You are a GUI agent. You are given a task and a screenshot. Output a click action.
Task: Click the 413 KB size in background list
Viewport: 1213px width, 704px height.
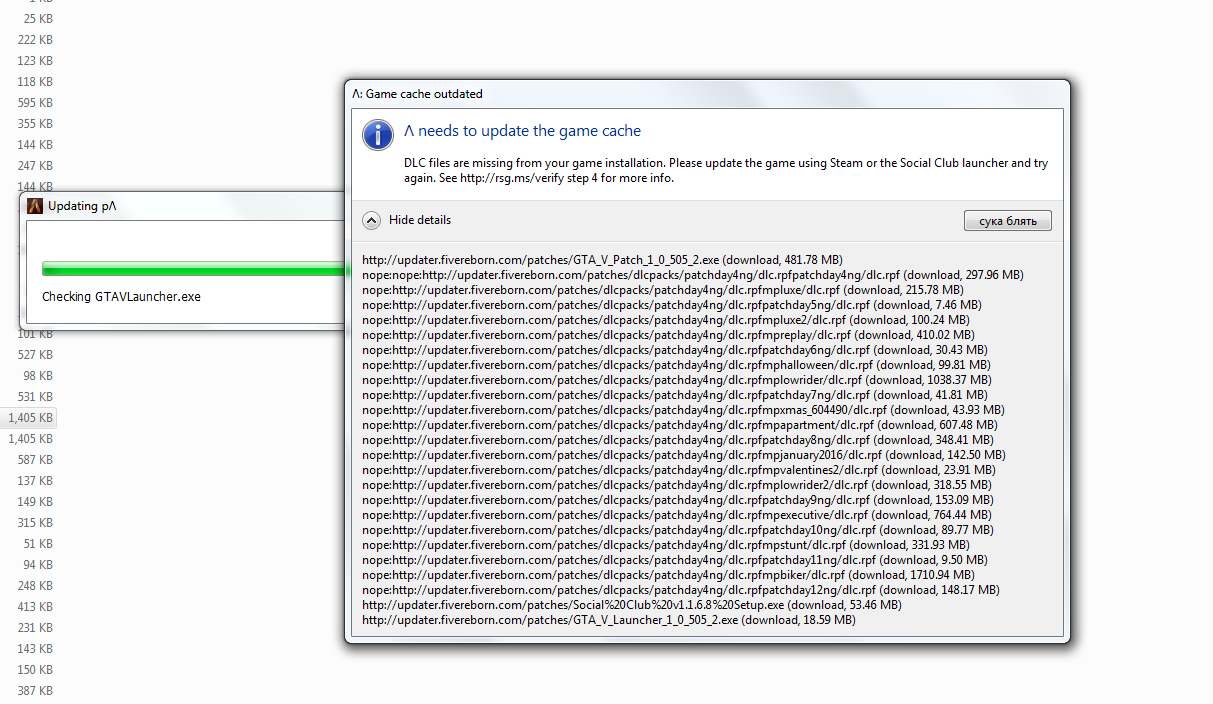(35, 607)
